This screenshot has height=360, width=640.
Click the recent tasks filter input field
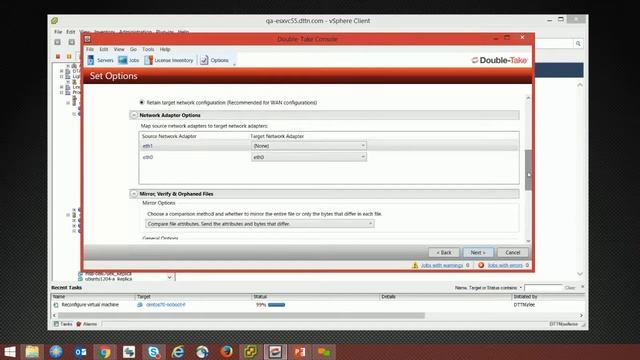[543, 288]
